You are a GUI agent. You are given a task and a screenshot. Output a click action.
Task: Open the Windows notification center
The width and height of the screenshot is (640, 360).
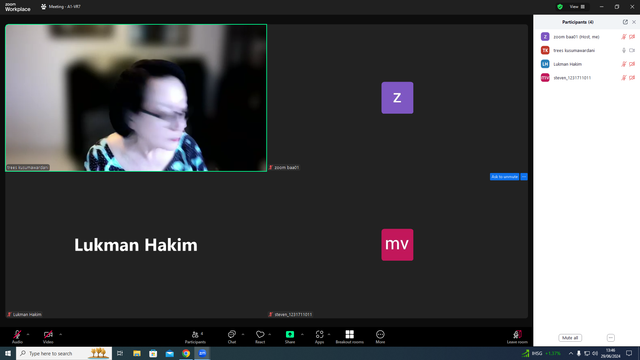629,353
